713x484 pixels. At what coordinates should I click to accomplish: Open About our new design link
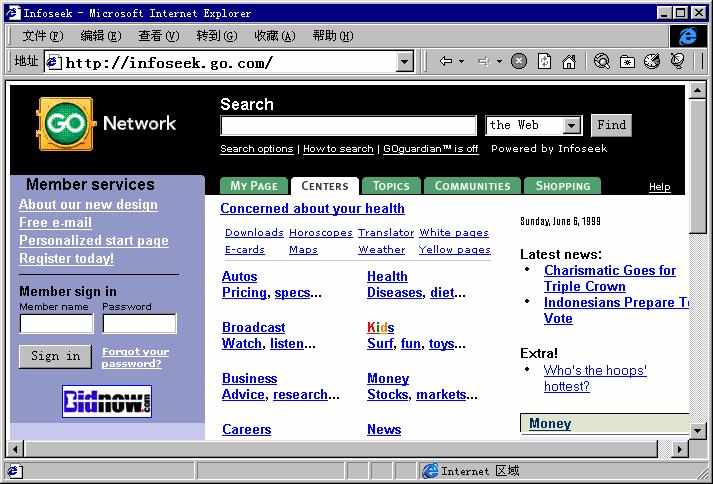pyautogui.click(x=88, y=205)
